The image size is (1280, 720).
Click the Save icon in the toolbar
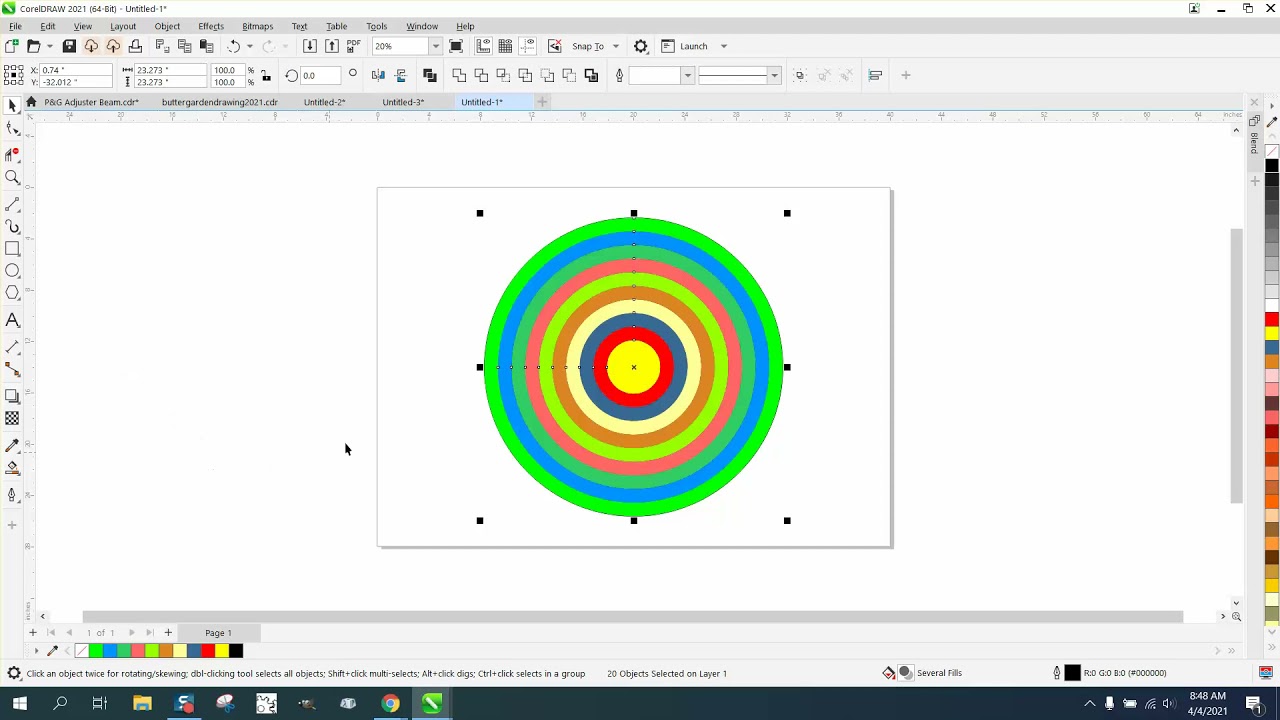(69, 46)
